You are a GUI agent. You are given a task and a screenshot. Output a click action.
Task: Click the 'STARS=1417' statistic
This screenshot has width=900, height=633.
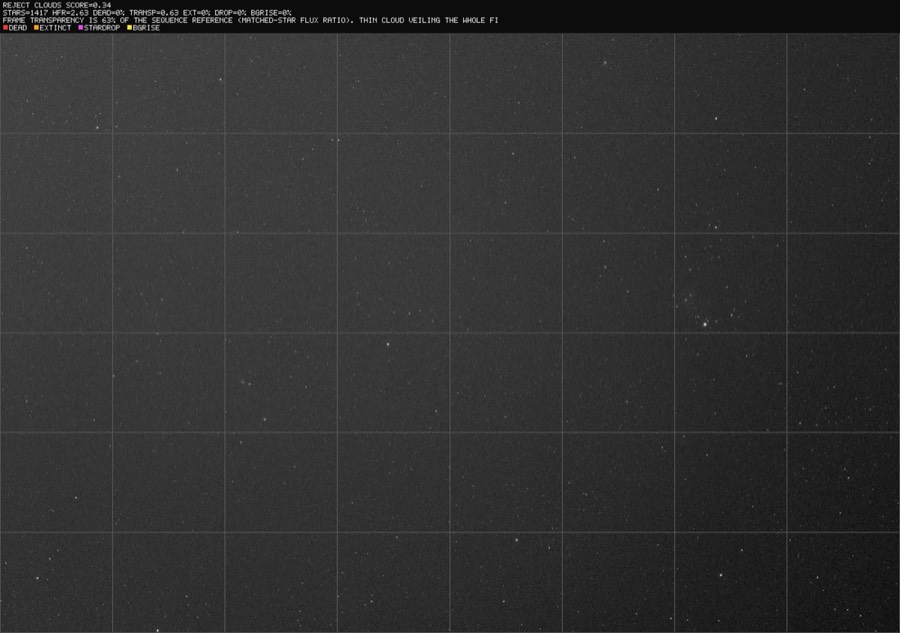[x=25, y=13]
